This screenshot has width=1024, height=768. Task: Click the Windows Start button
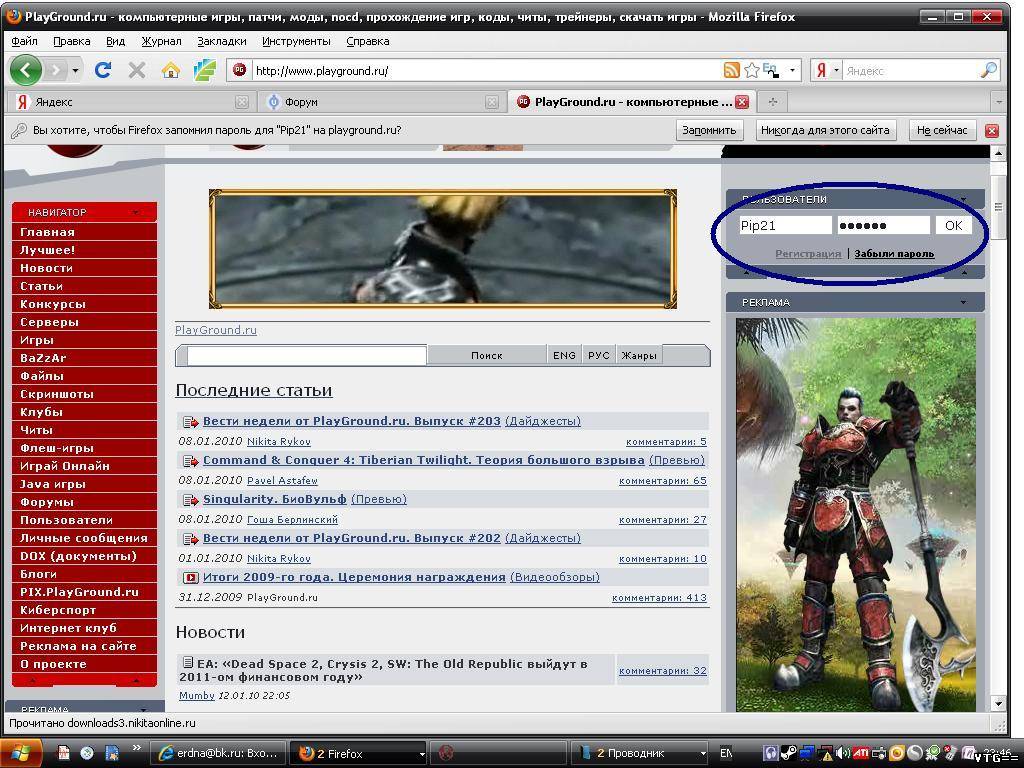[x=21, y=754]
